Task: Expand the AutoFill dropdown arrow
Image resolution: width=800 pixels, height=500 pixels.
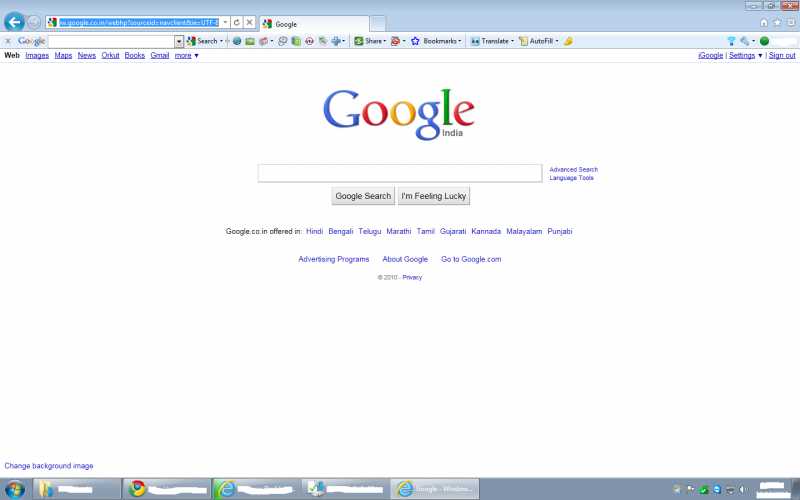Action: point(557,41)
